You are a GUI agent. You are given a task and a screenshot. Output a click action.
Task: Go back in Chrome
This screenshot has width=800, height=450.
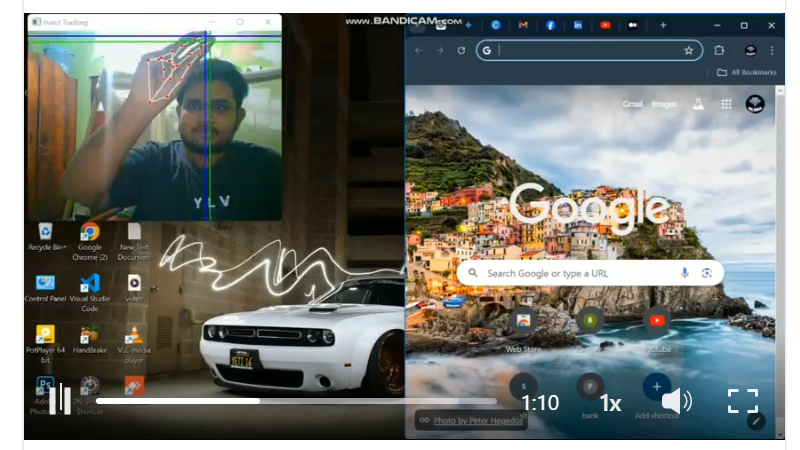tap(418, 51)
